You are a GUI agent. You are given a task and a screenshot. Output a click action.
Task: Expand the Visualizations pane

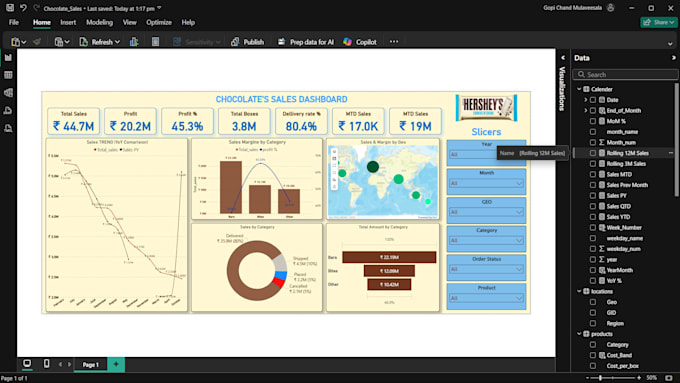[x=563, y=58]
